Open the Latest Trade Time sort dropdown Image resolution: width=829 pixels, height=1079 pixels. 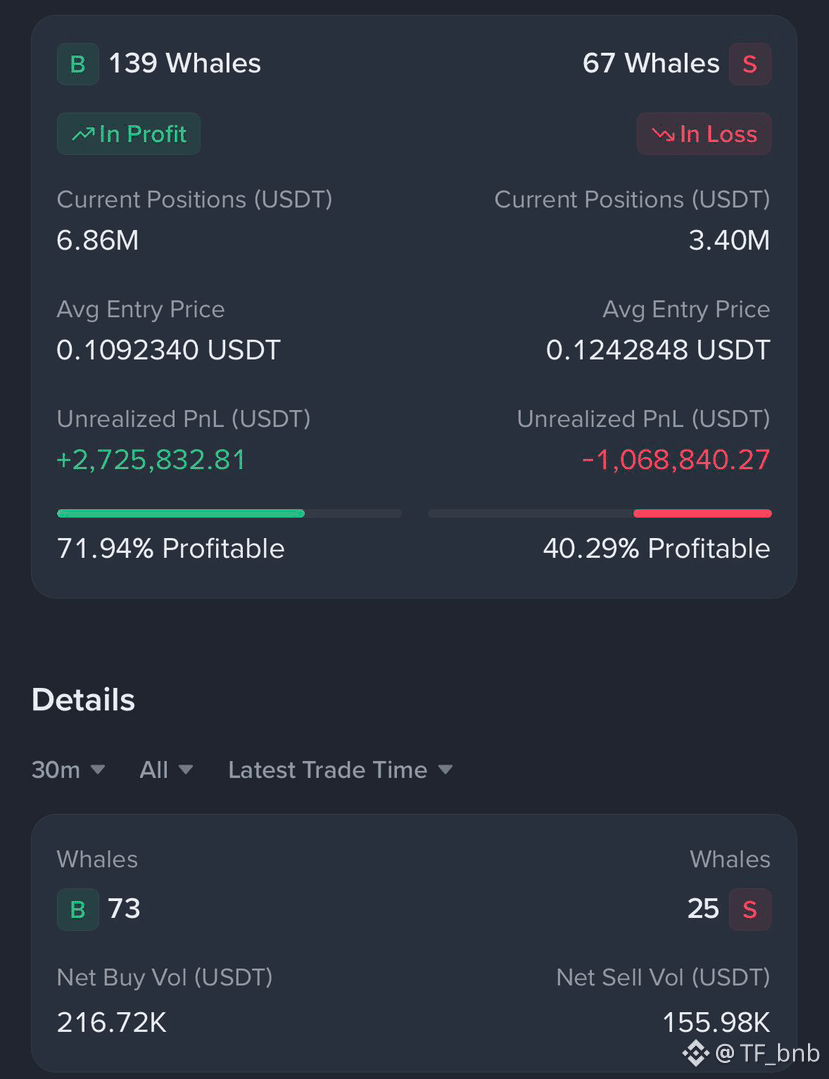(x=341, y=770)
